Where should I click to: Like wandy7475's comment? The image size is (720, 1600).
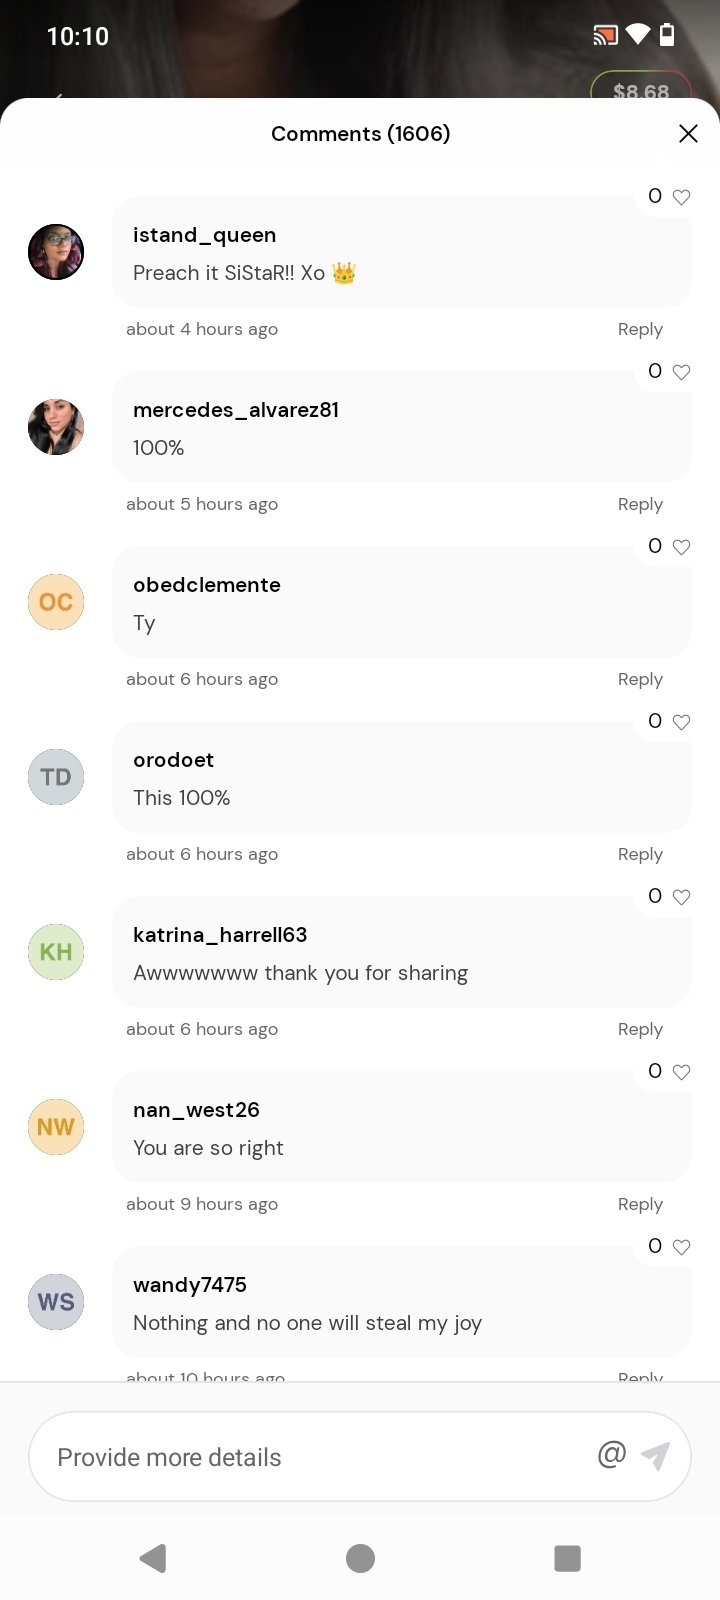[x=681, y=1247]
